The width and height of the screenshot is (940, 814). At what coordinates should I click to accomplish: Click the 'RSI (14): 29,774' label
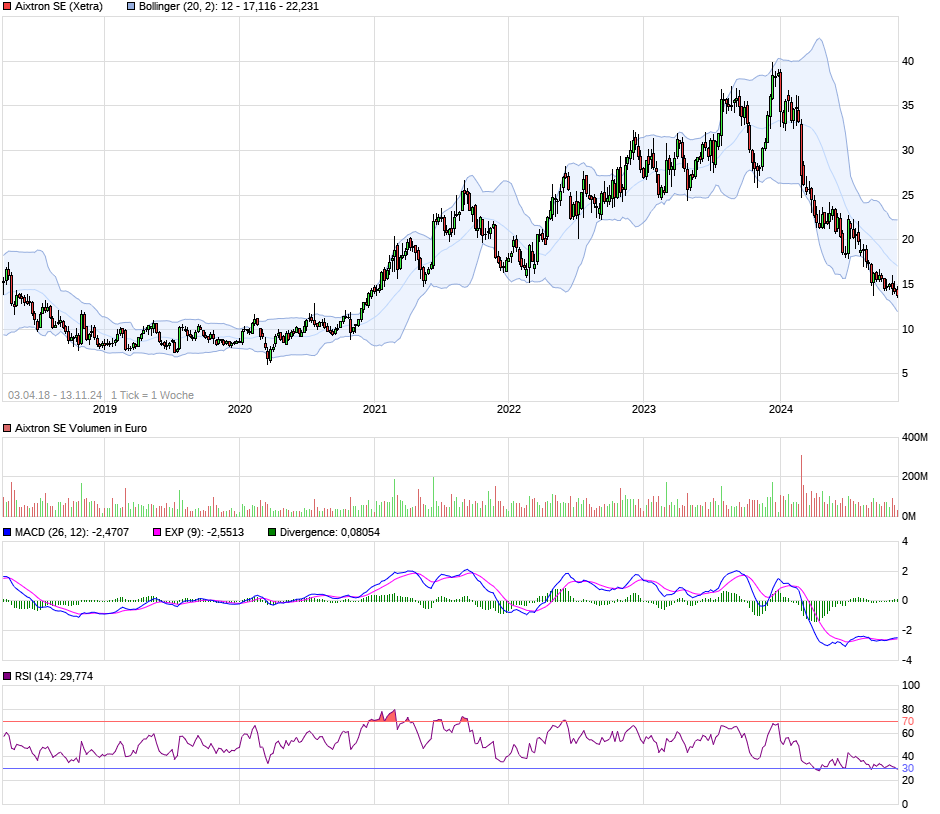pos(54,676)
